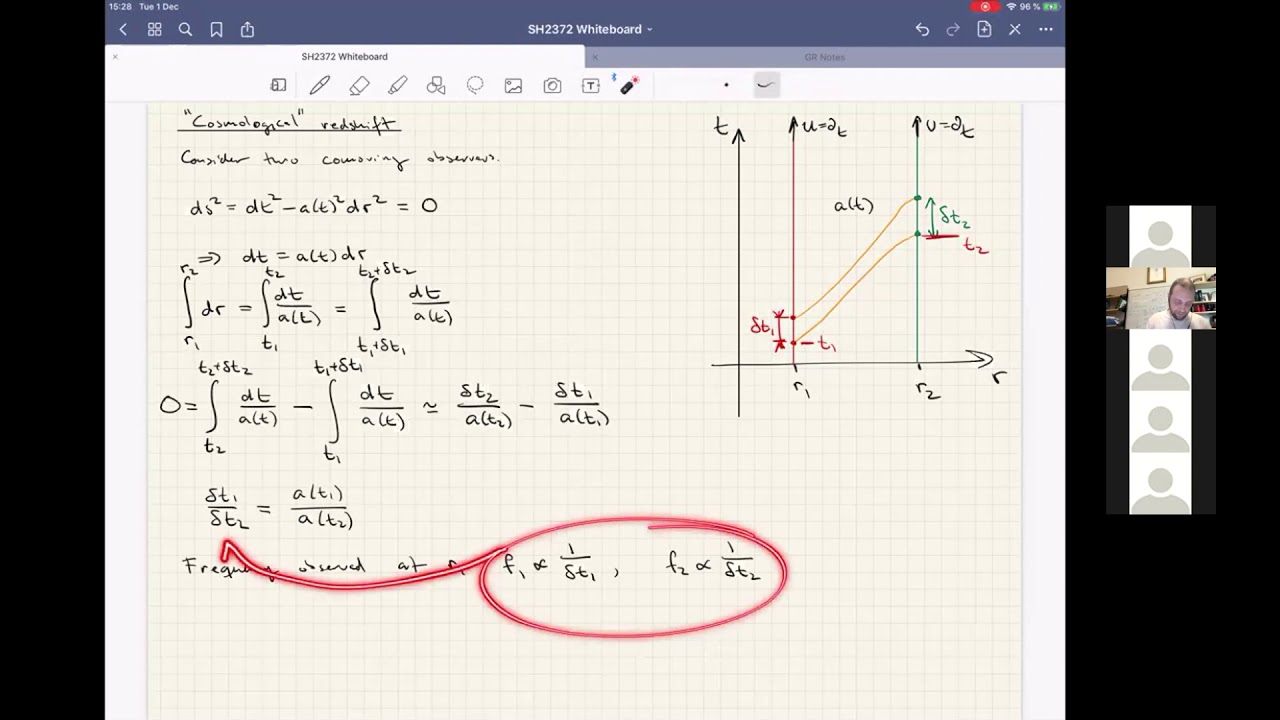
Task: Open the search magnifier
Action: [x=185, y=30]
